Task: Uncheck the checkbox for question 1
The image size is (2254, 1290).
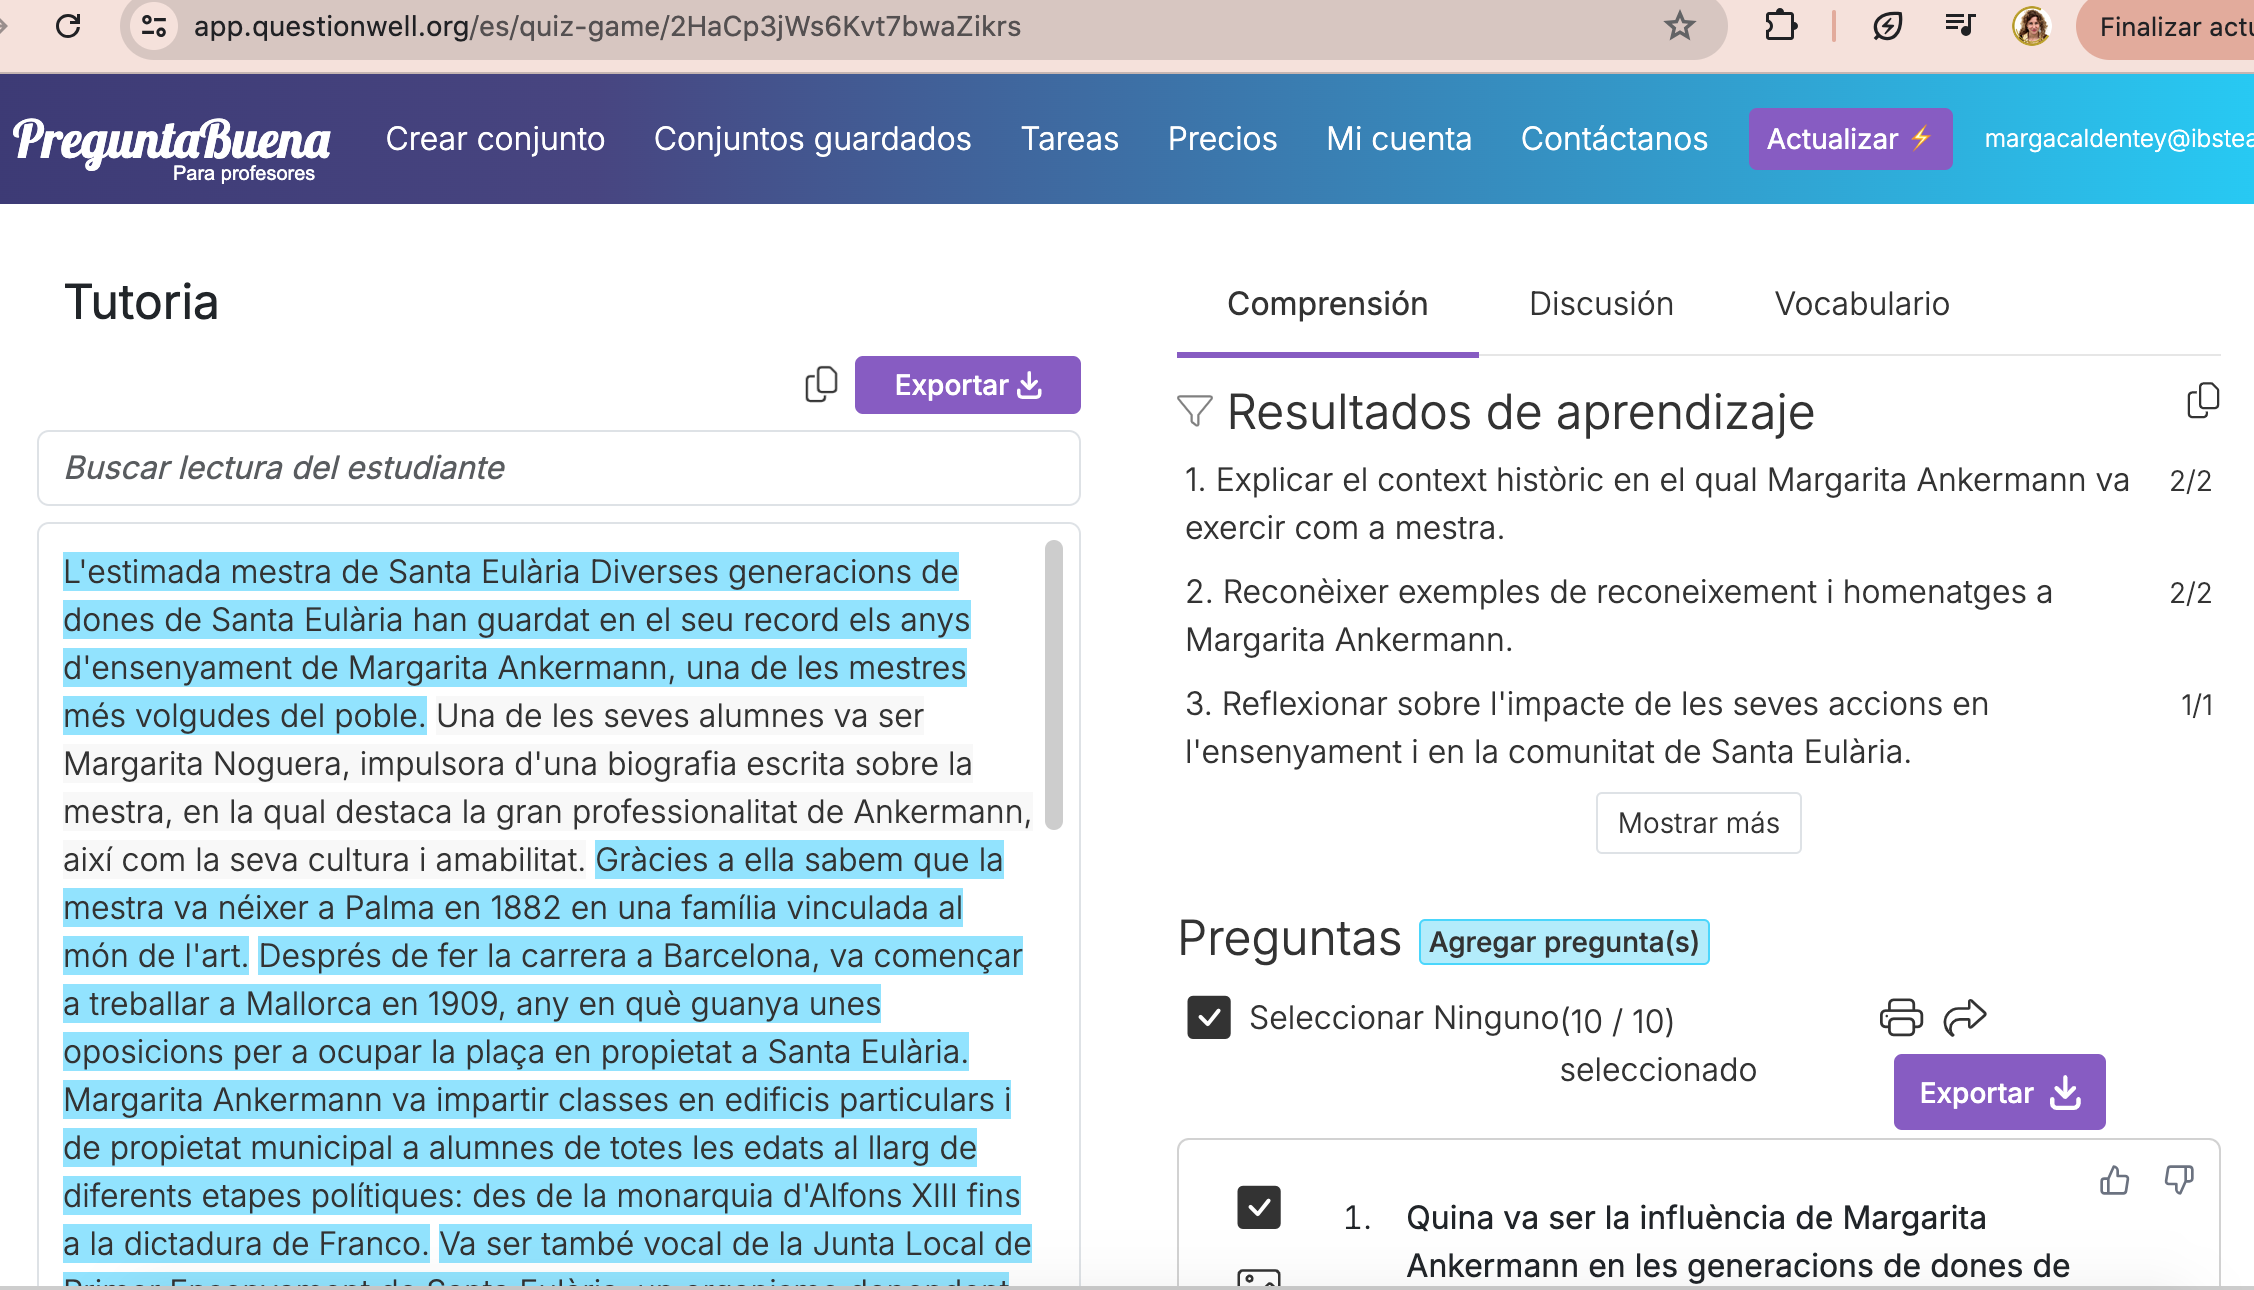Action: (1259, 1208)
